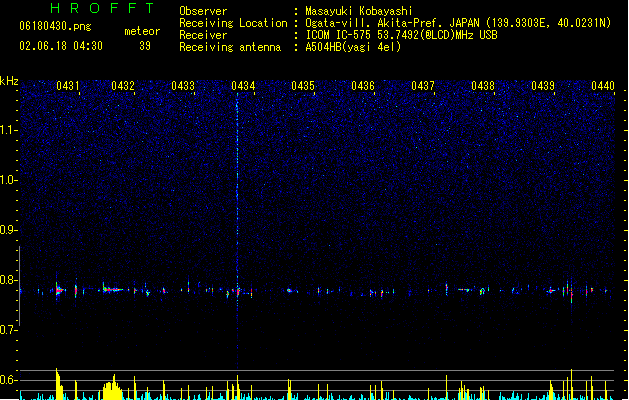
Task: Click the 0439 time marker
Action: [543, 85]
